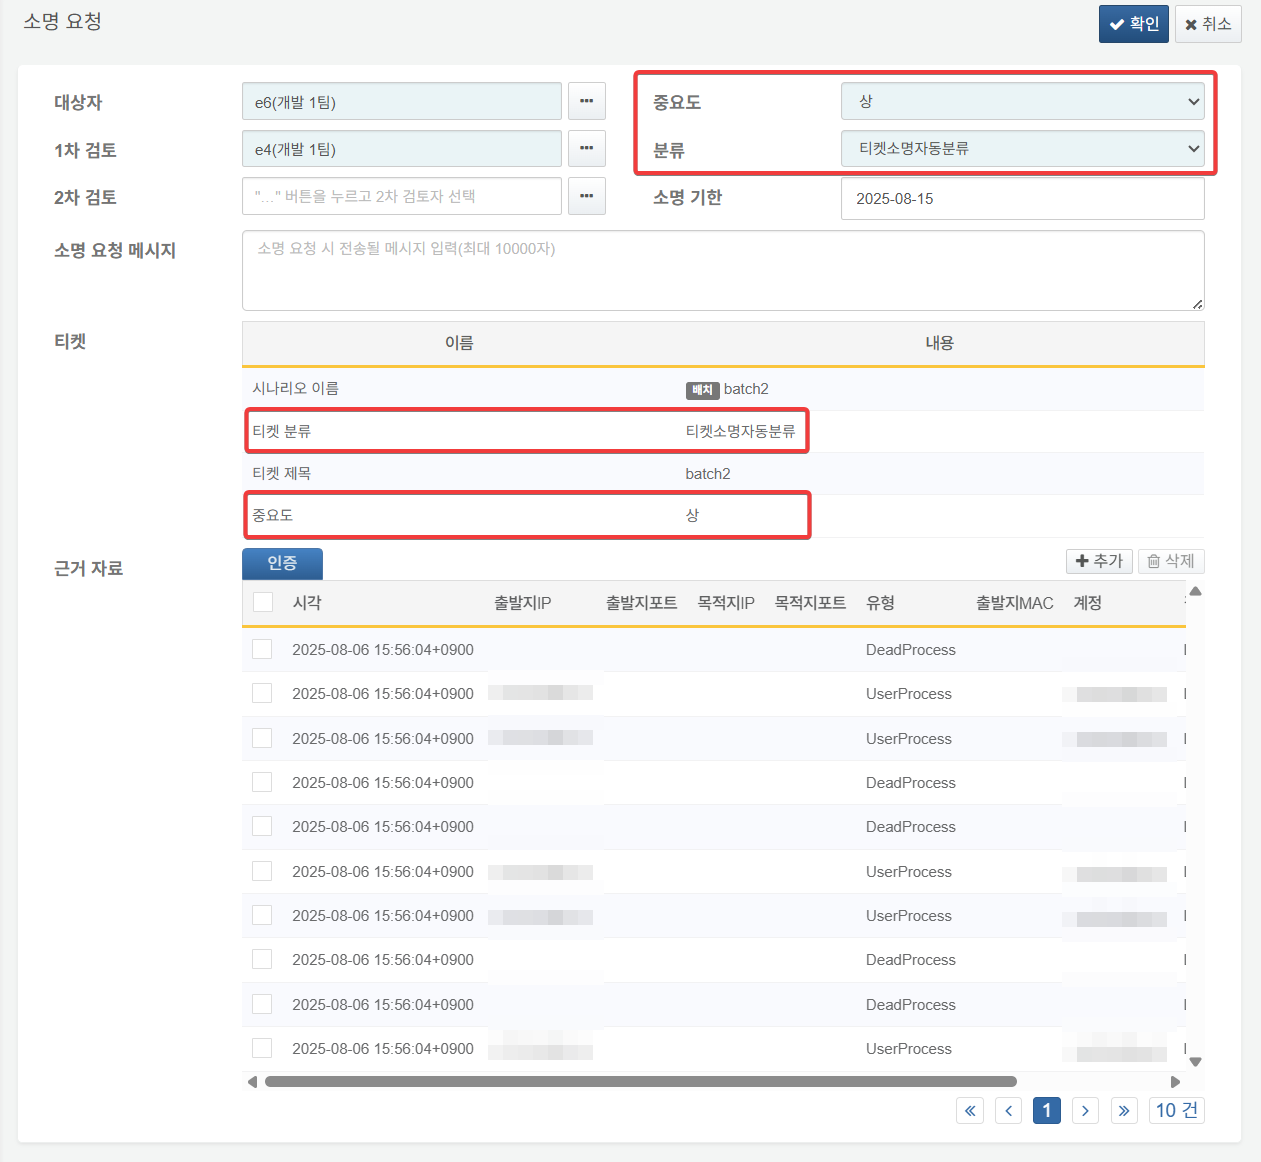The image size is (1261, 1162).
Task: Open the 분류 dropdown
Action: [1022, 149]
